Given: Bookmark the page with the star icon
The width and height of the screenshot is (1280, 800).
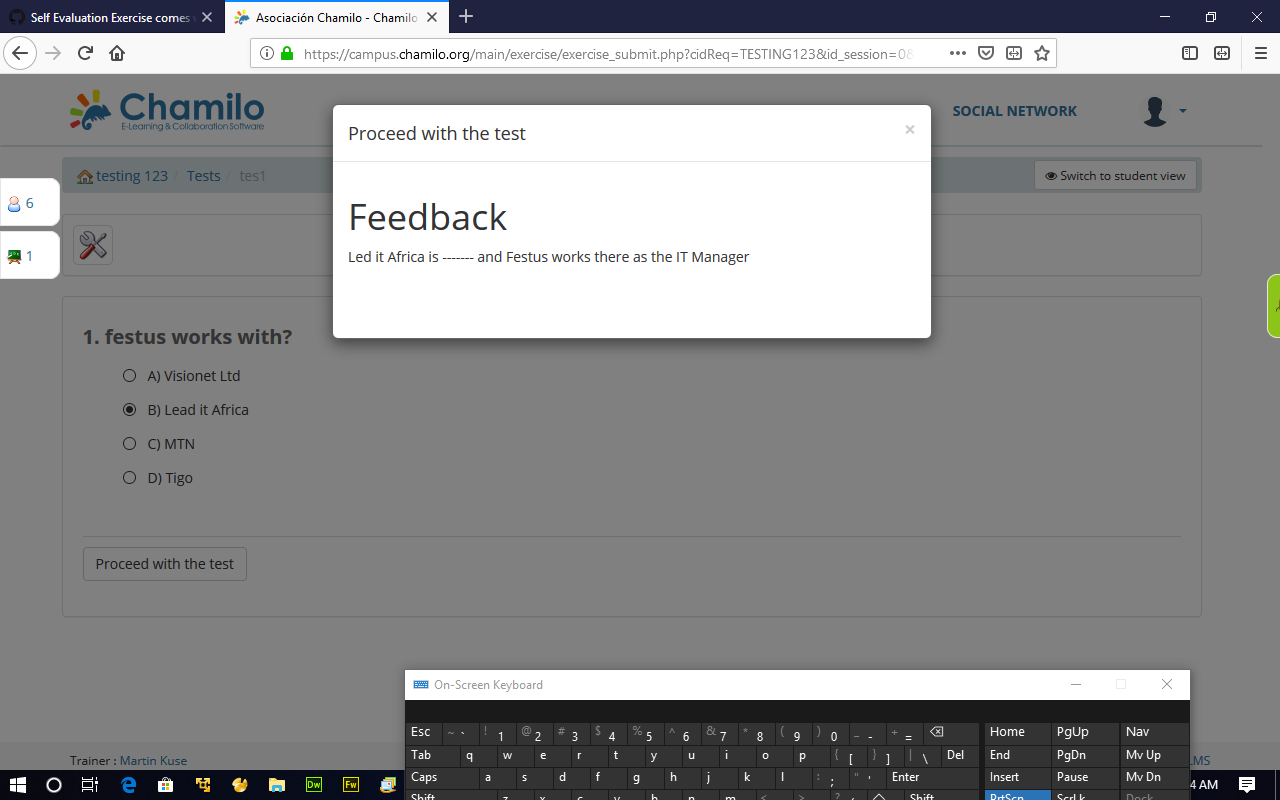Looking at the screenshot, I should pos(1041,53).
